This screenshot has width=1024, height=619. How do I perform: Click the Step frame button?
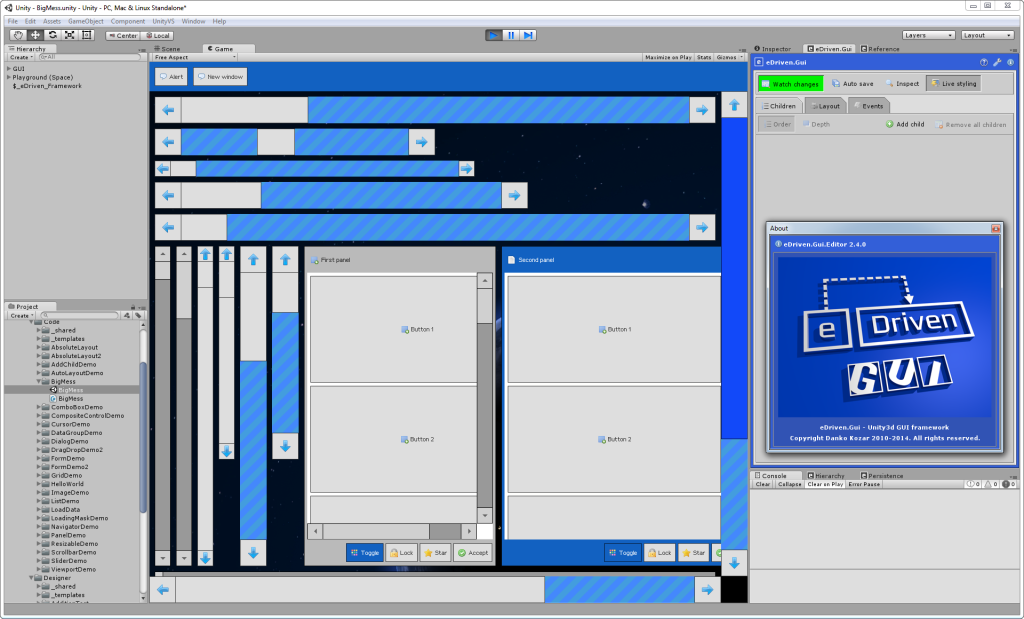pyautogui.click(x=528, y=35)
